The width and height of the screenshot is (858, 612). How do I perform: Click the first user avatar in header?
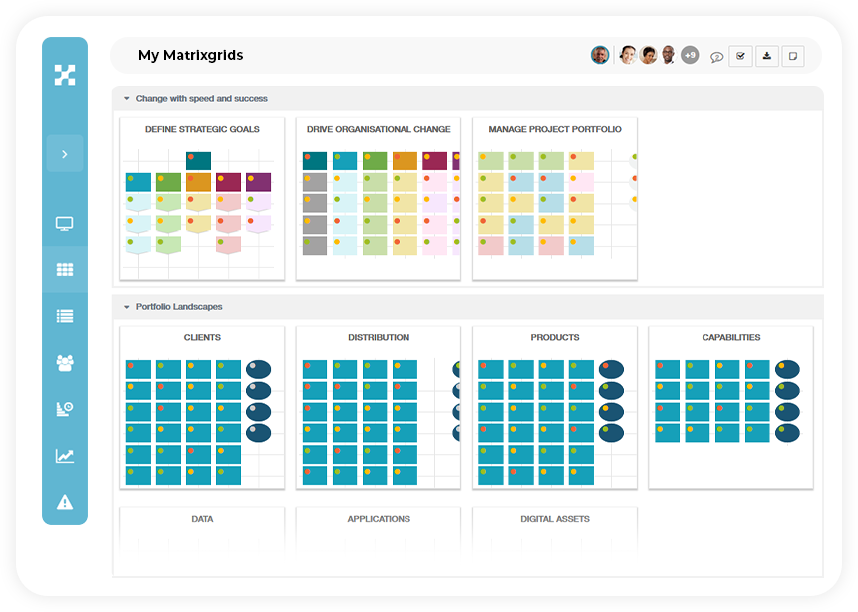tap(600, 55)
